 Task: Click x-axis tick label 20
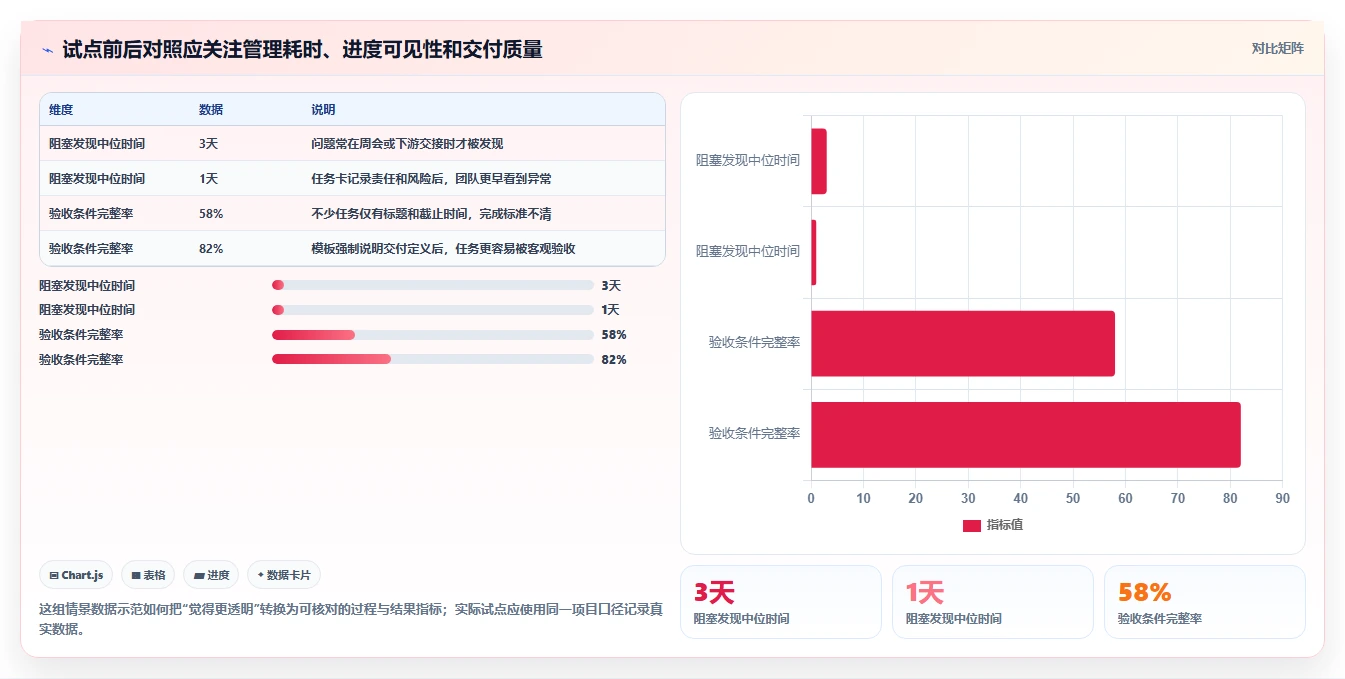(916, 498)
